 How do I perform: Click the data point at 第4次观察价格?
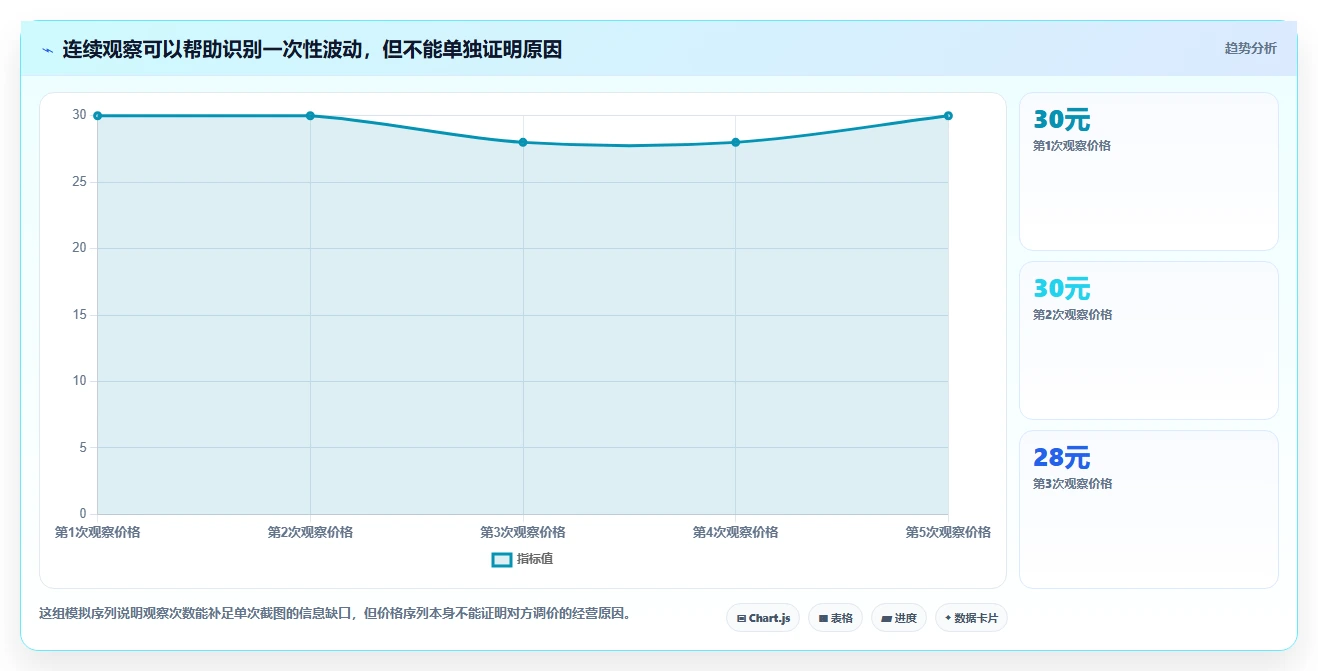point(735,142)
